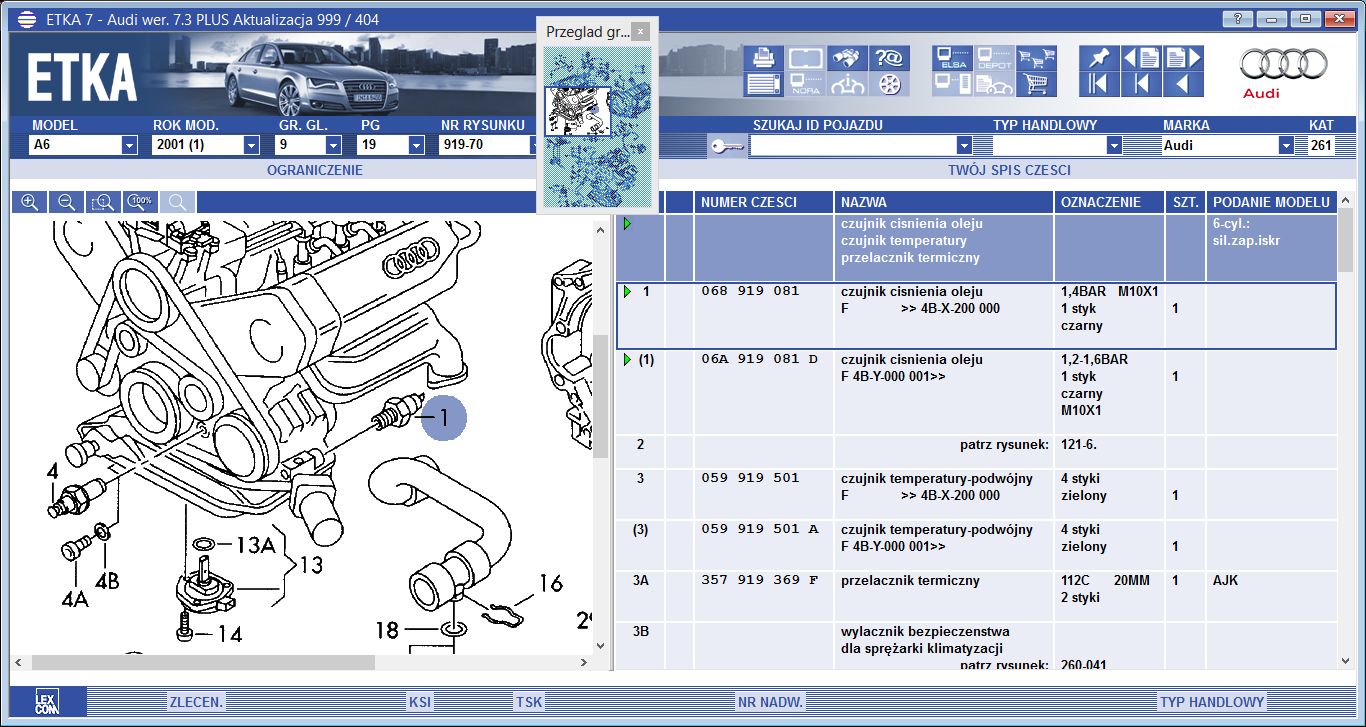Click the printer icon in the toolbar

click(763, 58)
